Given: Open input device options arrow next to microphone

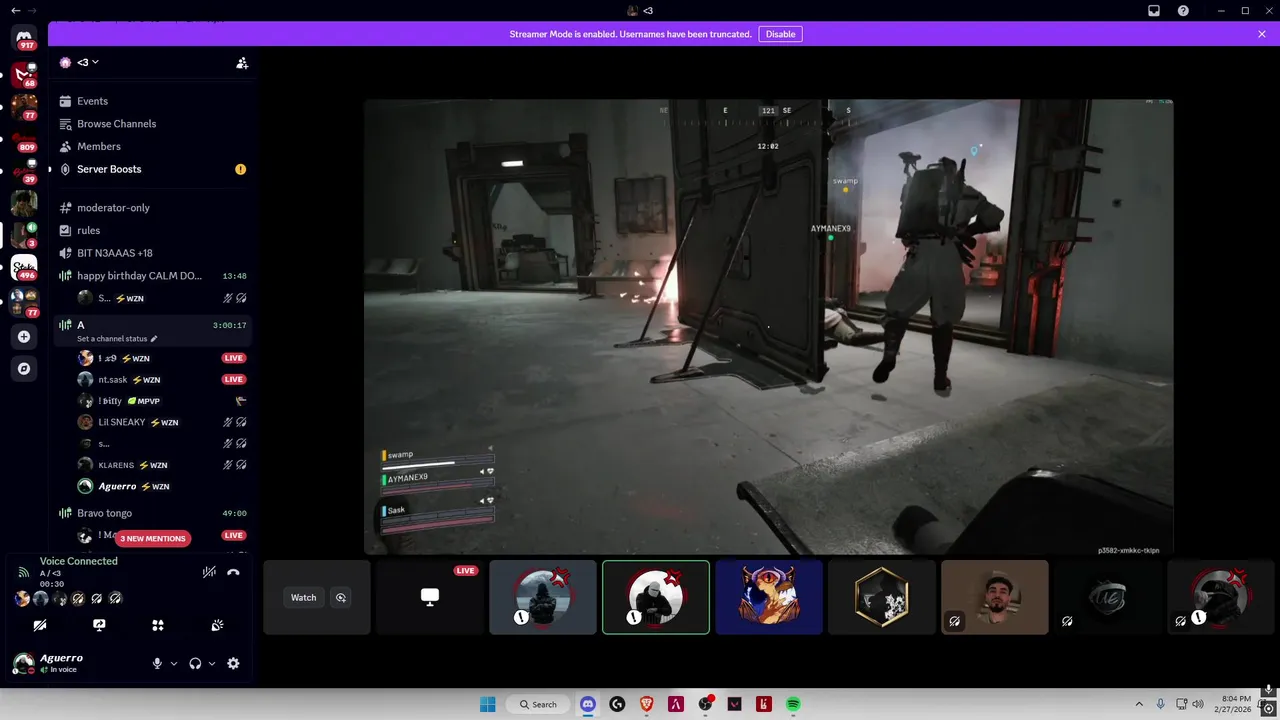Looking at the screenshot, I should point(174,663).
